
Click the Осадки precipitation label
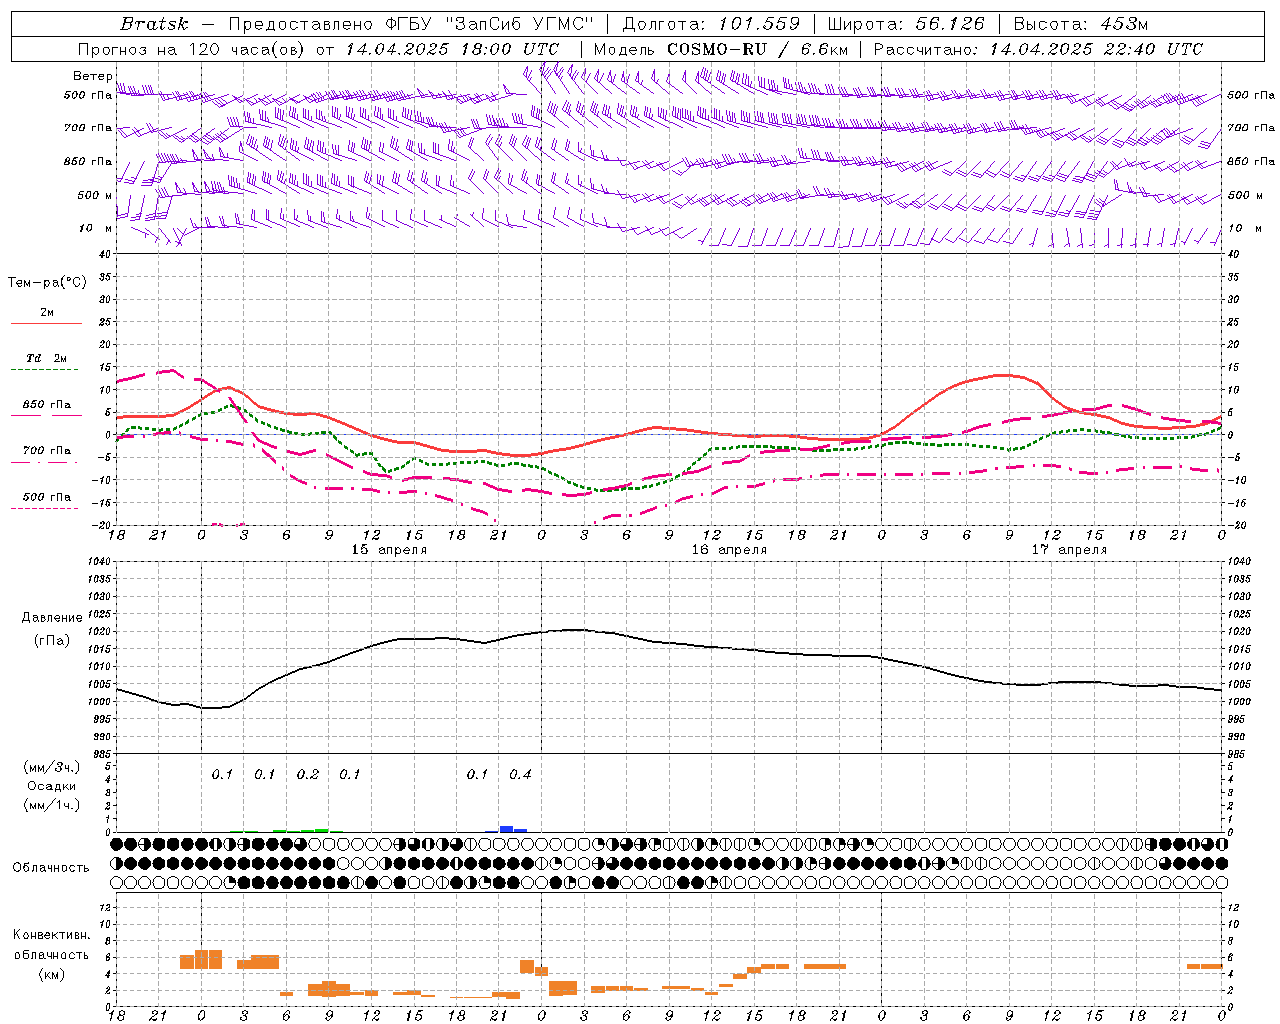(x=51, y=786)
